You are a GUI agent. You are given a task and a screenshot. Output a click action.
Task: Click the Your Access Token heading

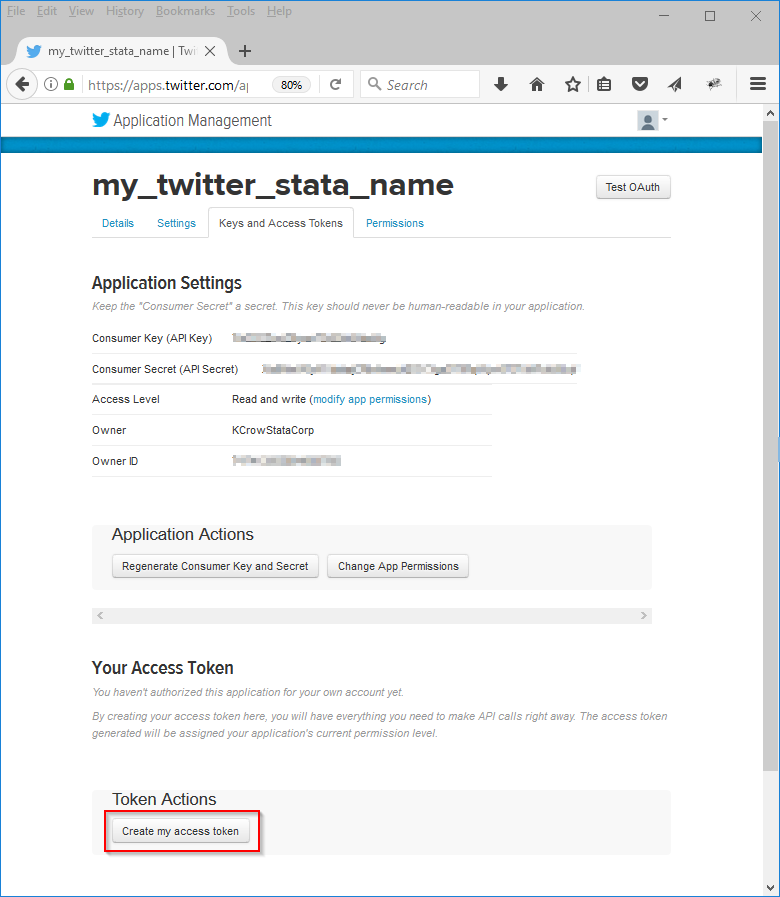[x=163, y=668]
